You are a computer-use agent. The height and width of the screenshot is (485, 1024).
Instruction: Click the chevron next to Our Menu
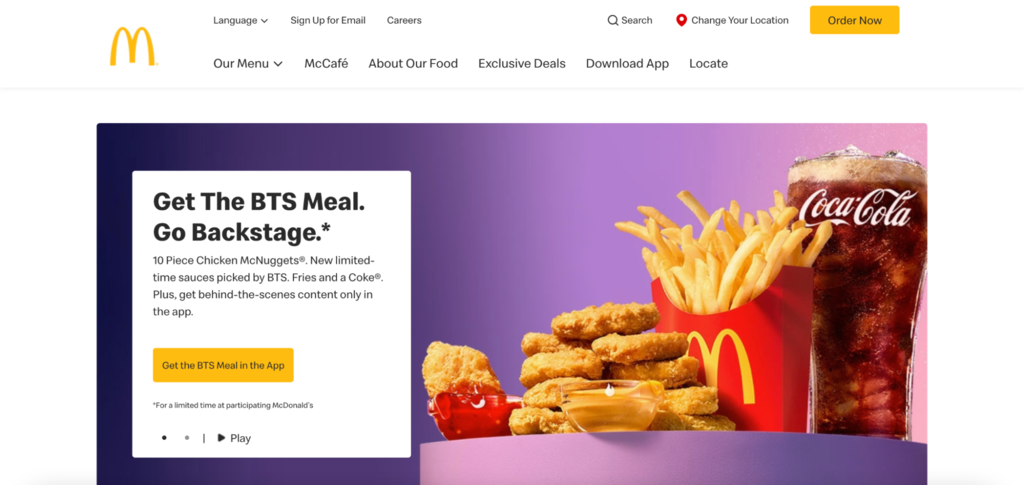(278, 64)
